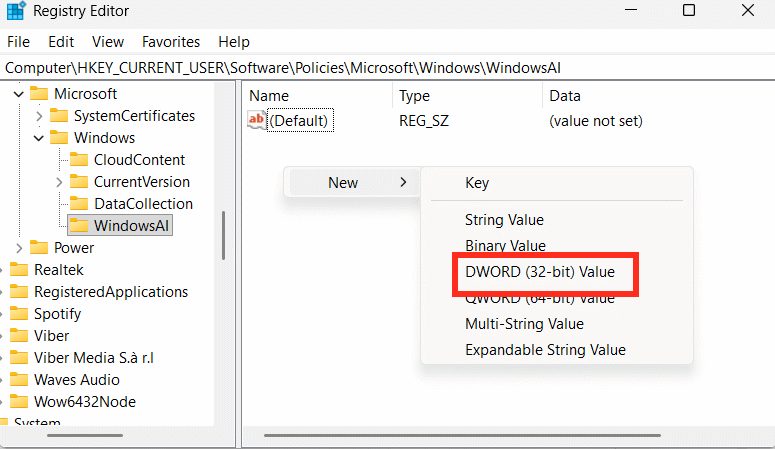Screen dimensions: 775x449
Task: Click the Power folder icon
Action: pyautogui.click(x=39, y=247)
